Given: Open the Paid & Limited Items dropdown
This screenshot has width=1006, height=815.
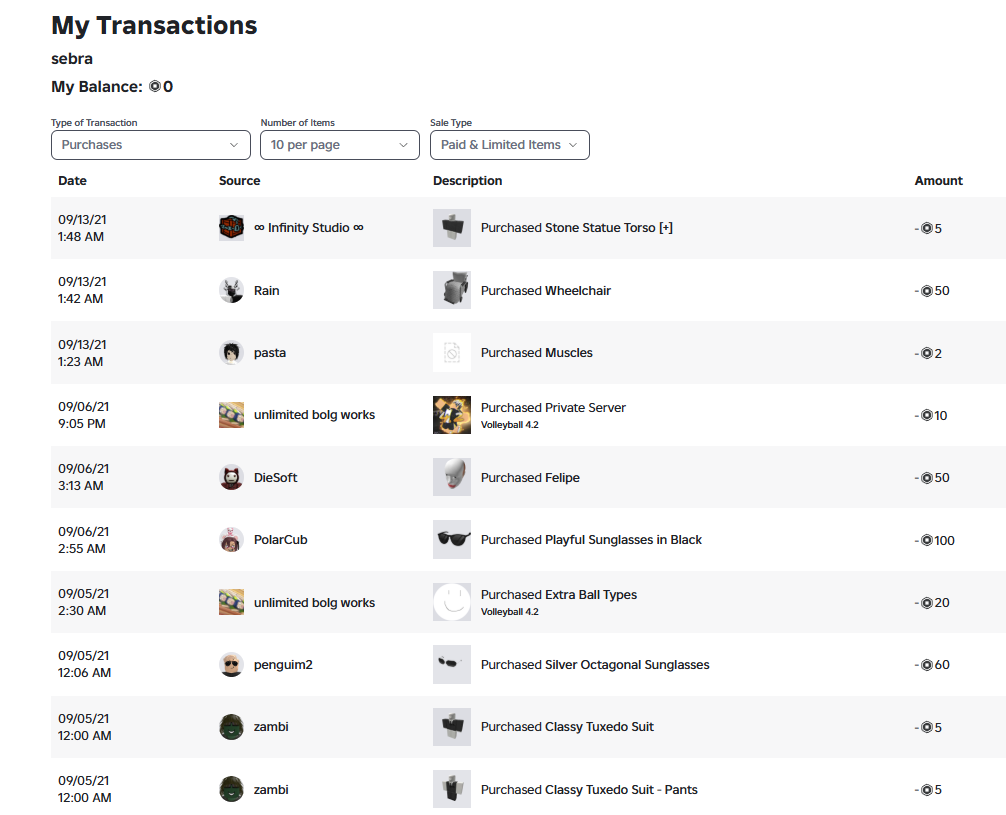Looking at the screenshot, I should pos(510,145).
